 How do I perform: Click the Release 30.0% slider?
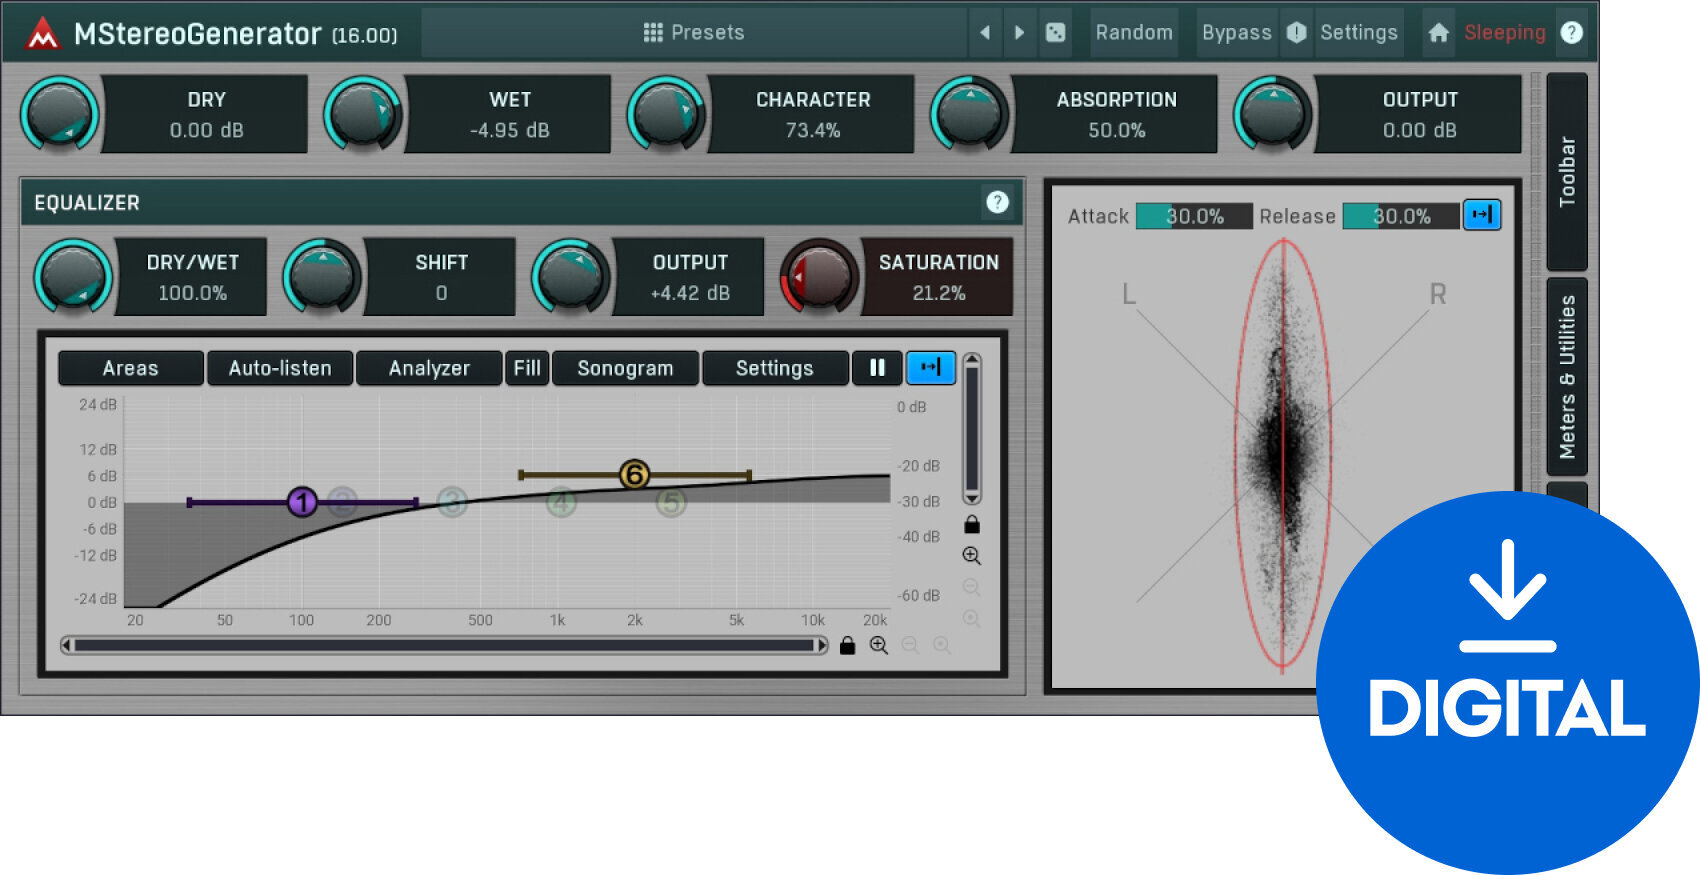click(x=1401, y=216)
